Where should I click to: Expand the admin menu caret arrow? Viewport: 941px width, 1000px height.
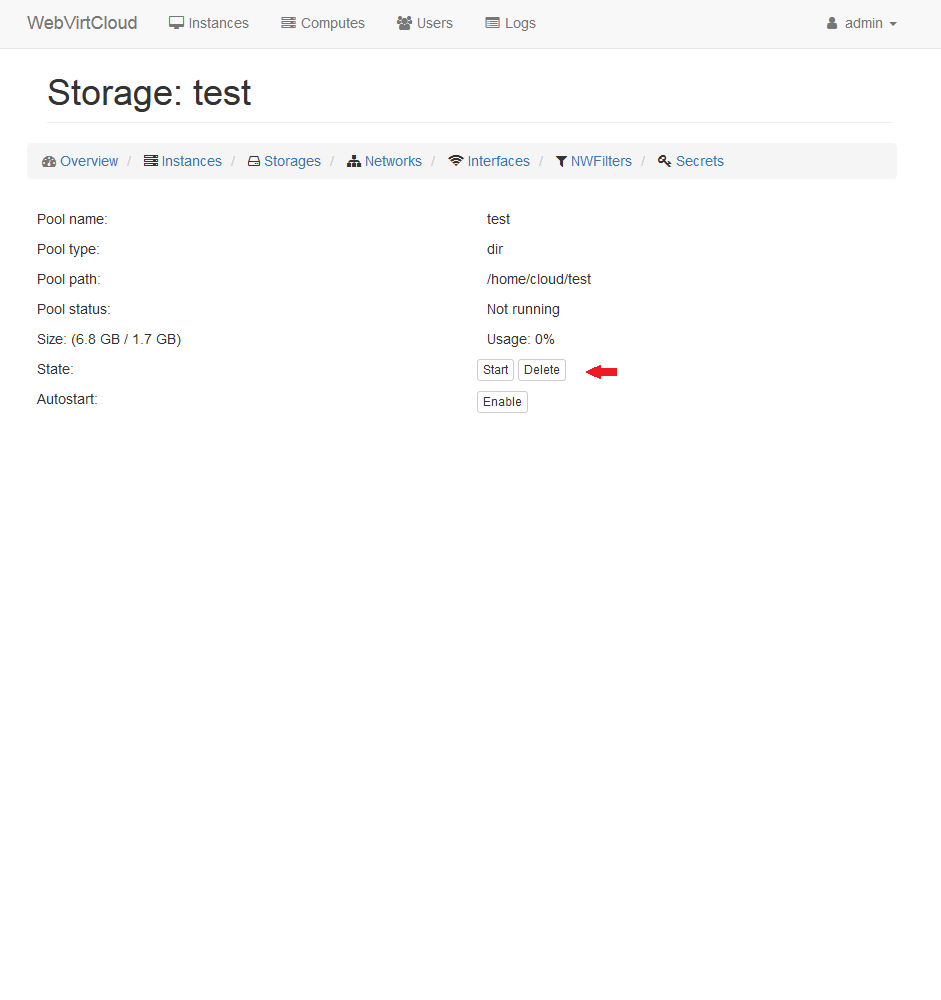click(893, 24)
